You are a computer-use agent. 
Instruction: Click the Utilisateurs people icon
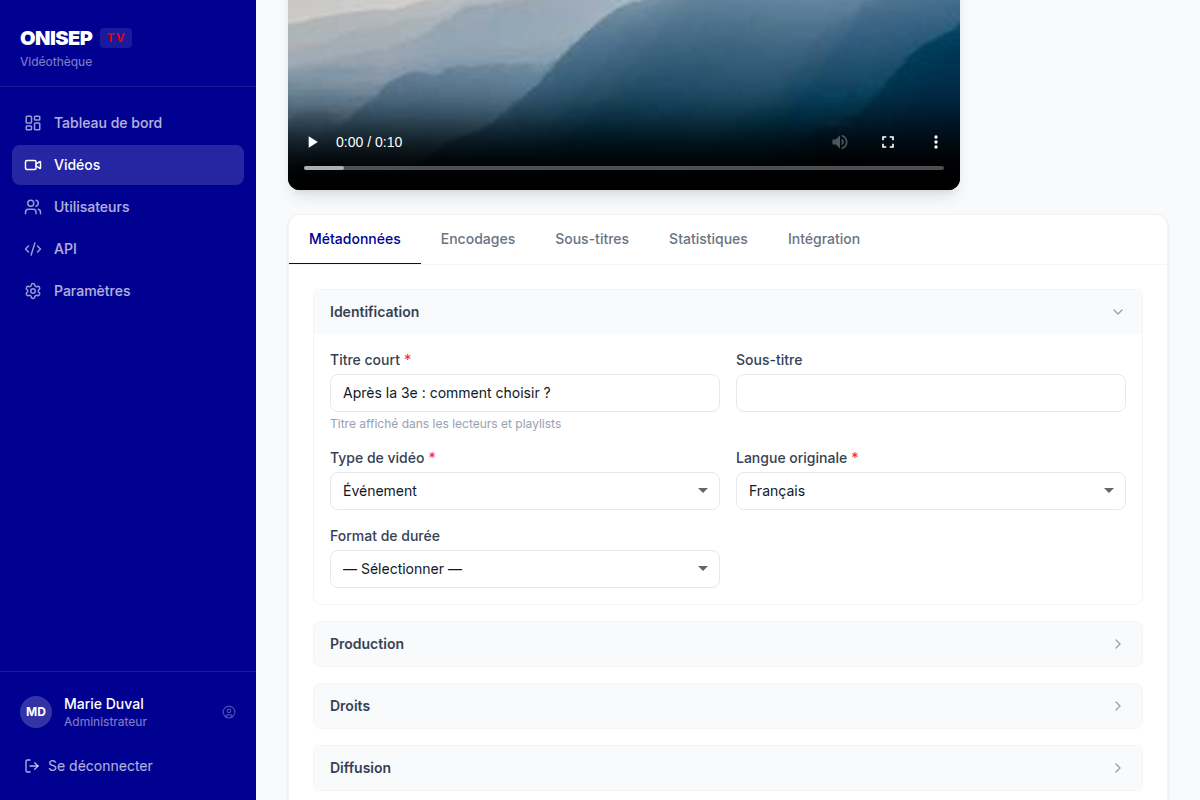click(33, 207)
